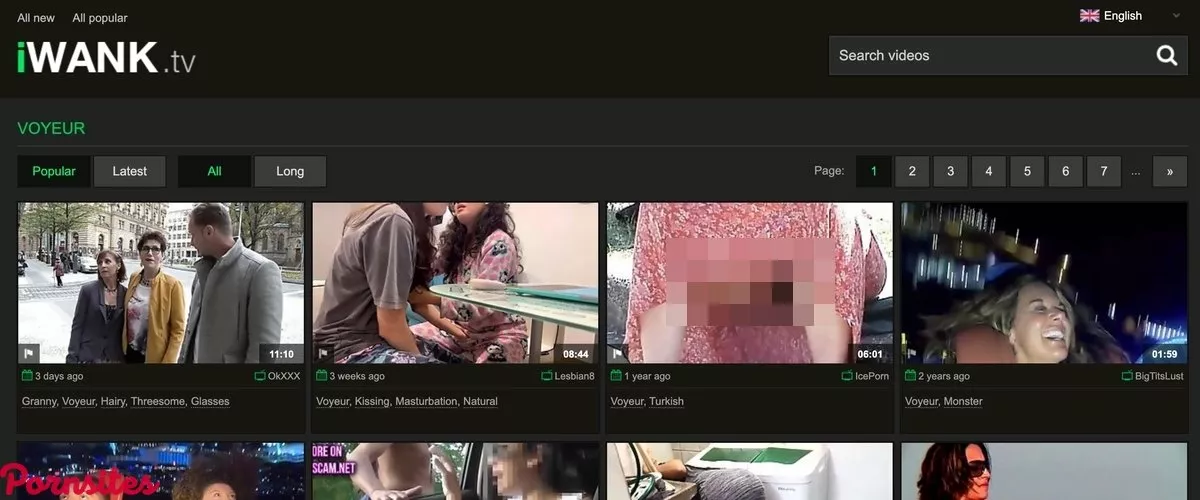This screenshot has width=1200, height=500.
Task: Enable the Long duration filter
Action: [290, 171]
